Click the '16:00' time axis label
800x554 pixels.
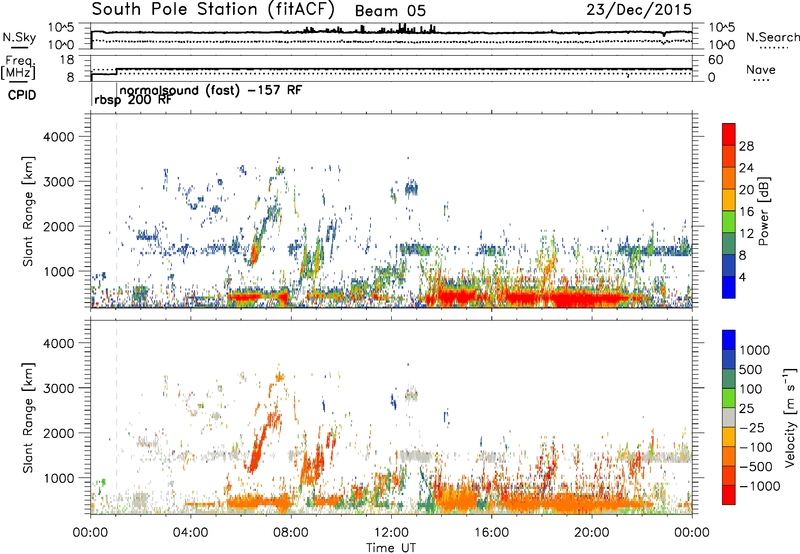pyautogui.click(x=491, y=533)
